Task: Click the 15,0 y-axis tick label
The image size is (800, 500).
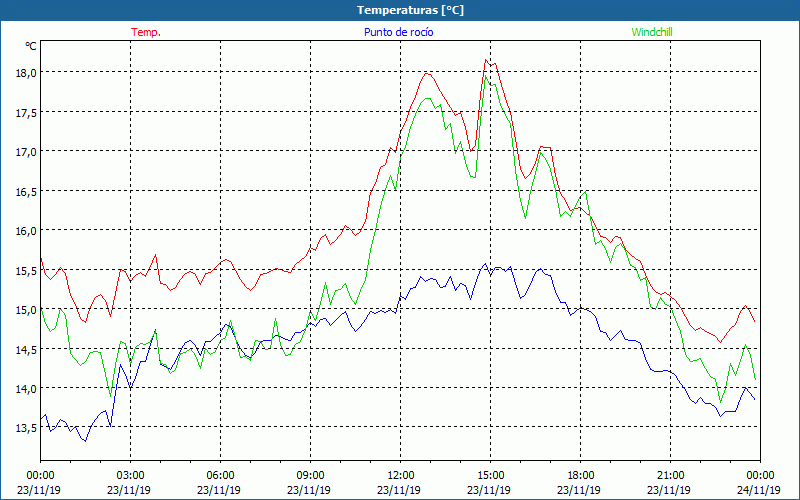Action: [x=24, y=309]
